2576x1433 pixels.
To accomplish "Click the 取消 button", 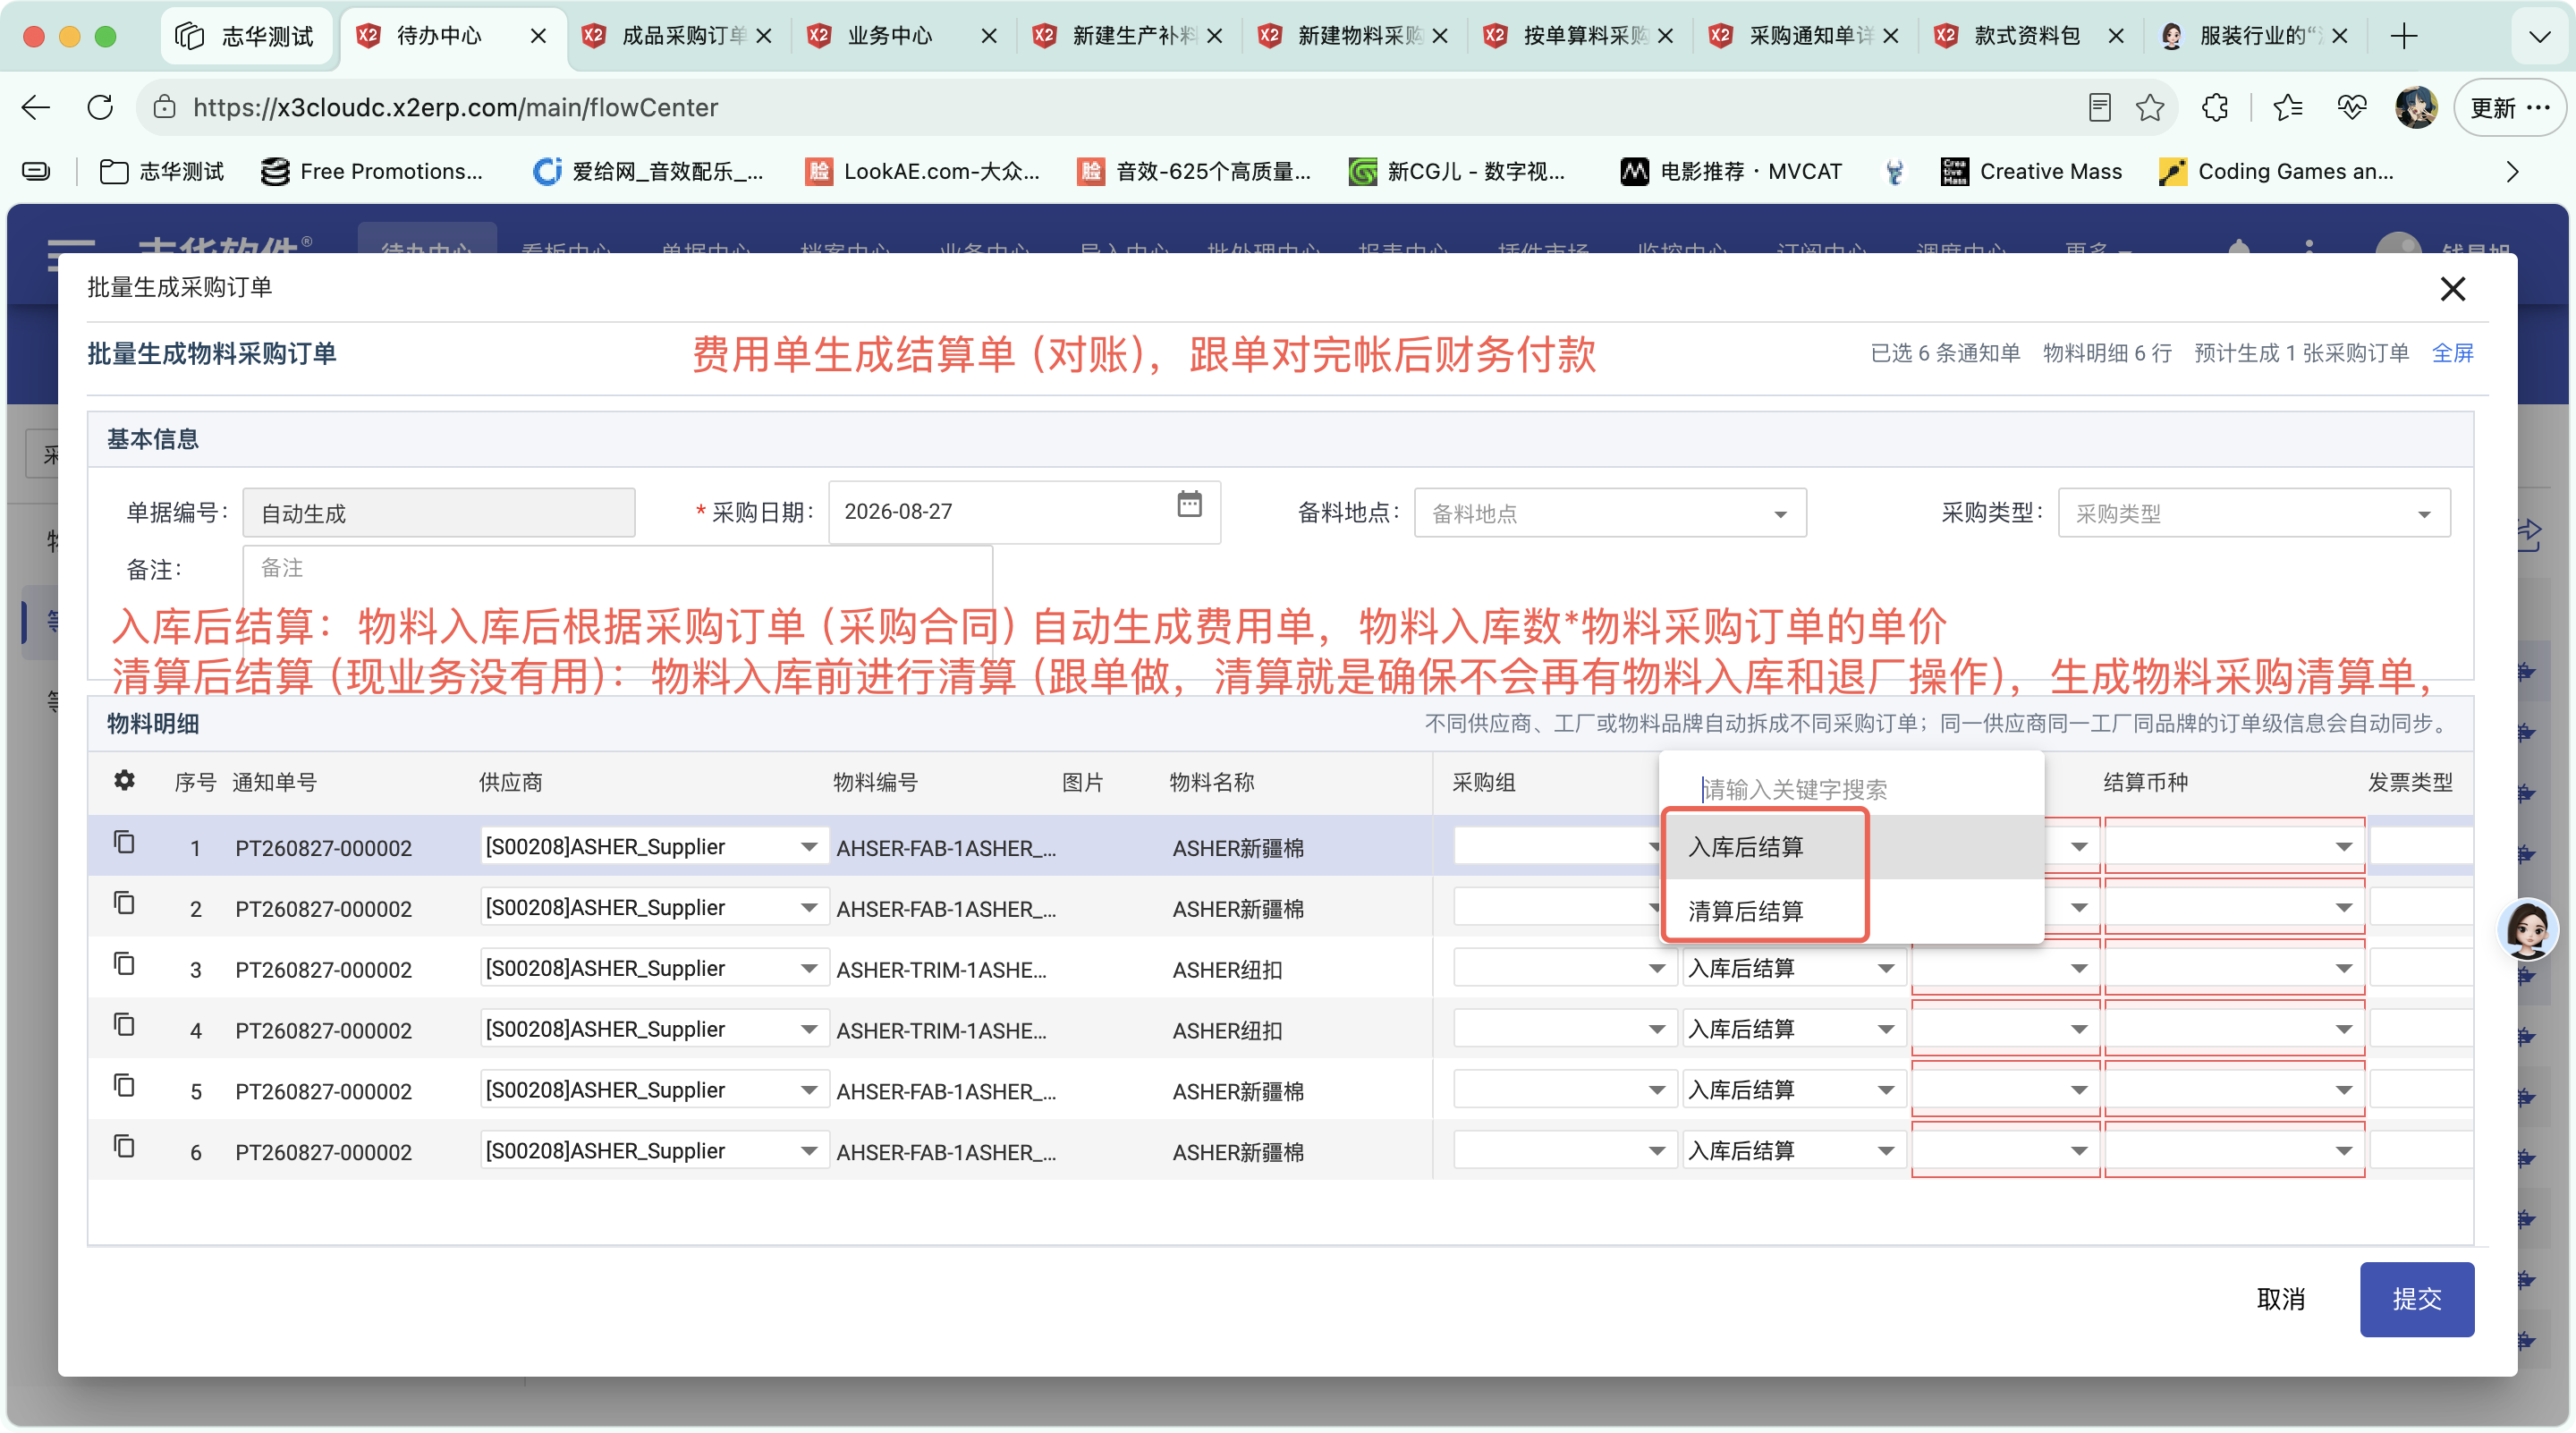I will (x=2281, y=1299).
